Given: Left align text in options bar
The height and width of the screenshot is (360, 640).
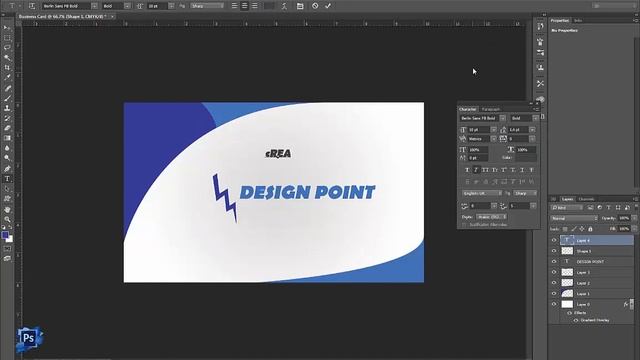Looking at the screenshot, I should [x=234, y=6].
